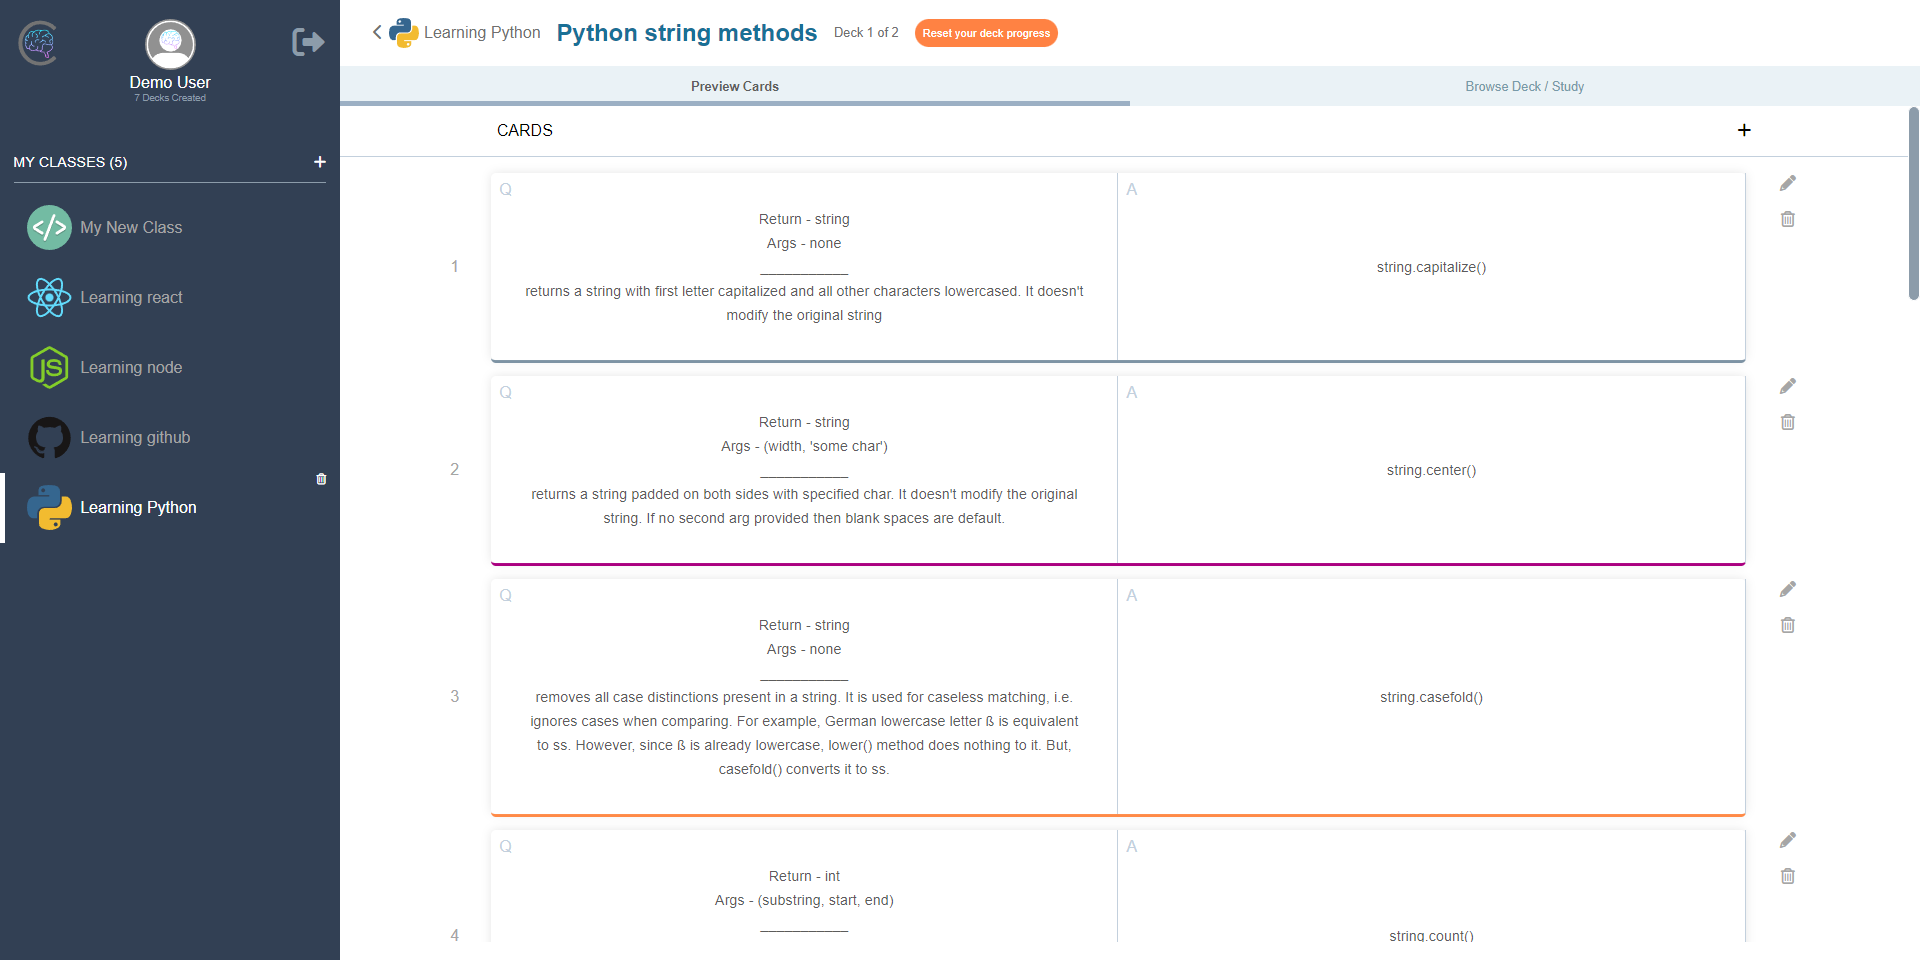Delete the Learning Python class via trash icon
1920x960 pixels.
(x=321, y=479)
